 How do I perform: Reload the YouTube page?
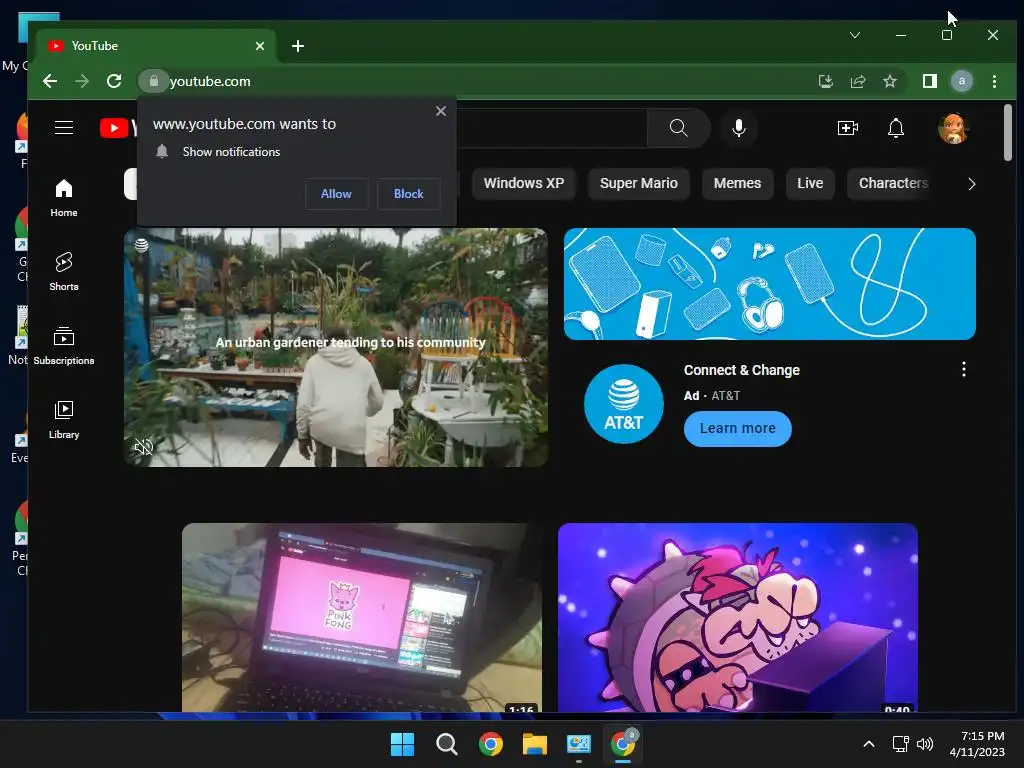(114, 81)
